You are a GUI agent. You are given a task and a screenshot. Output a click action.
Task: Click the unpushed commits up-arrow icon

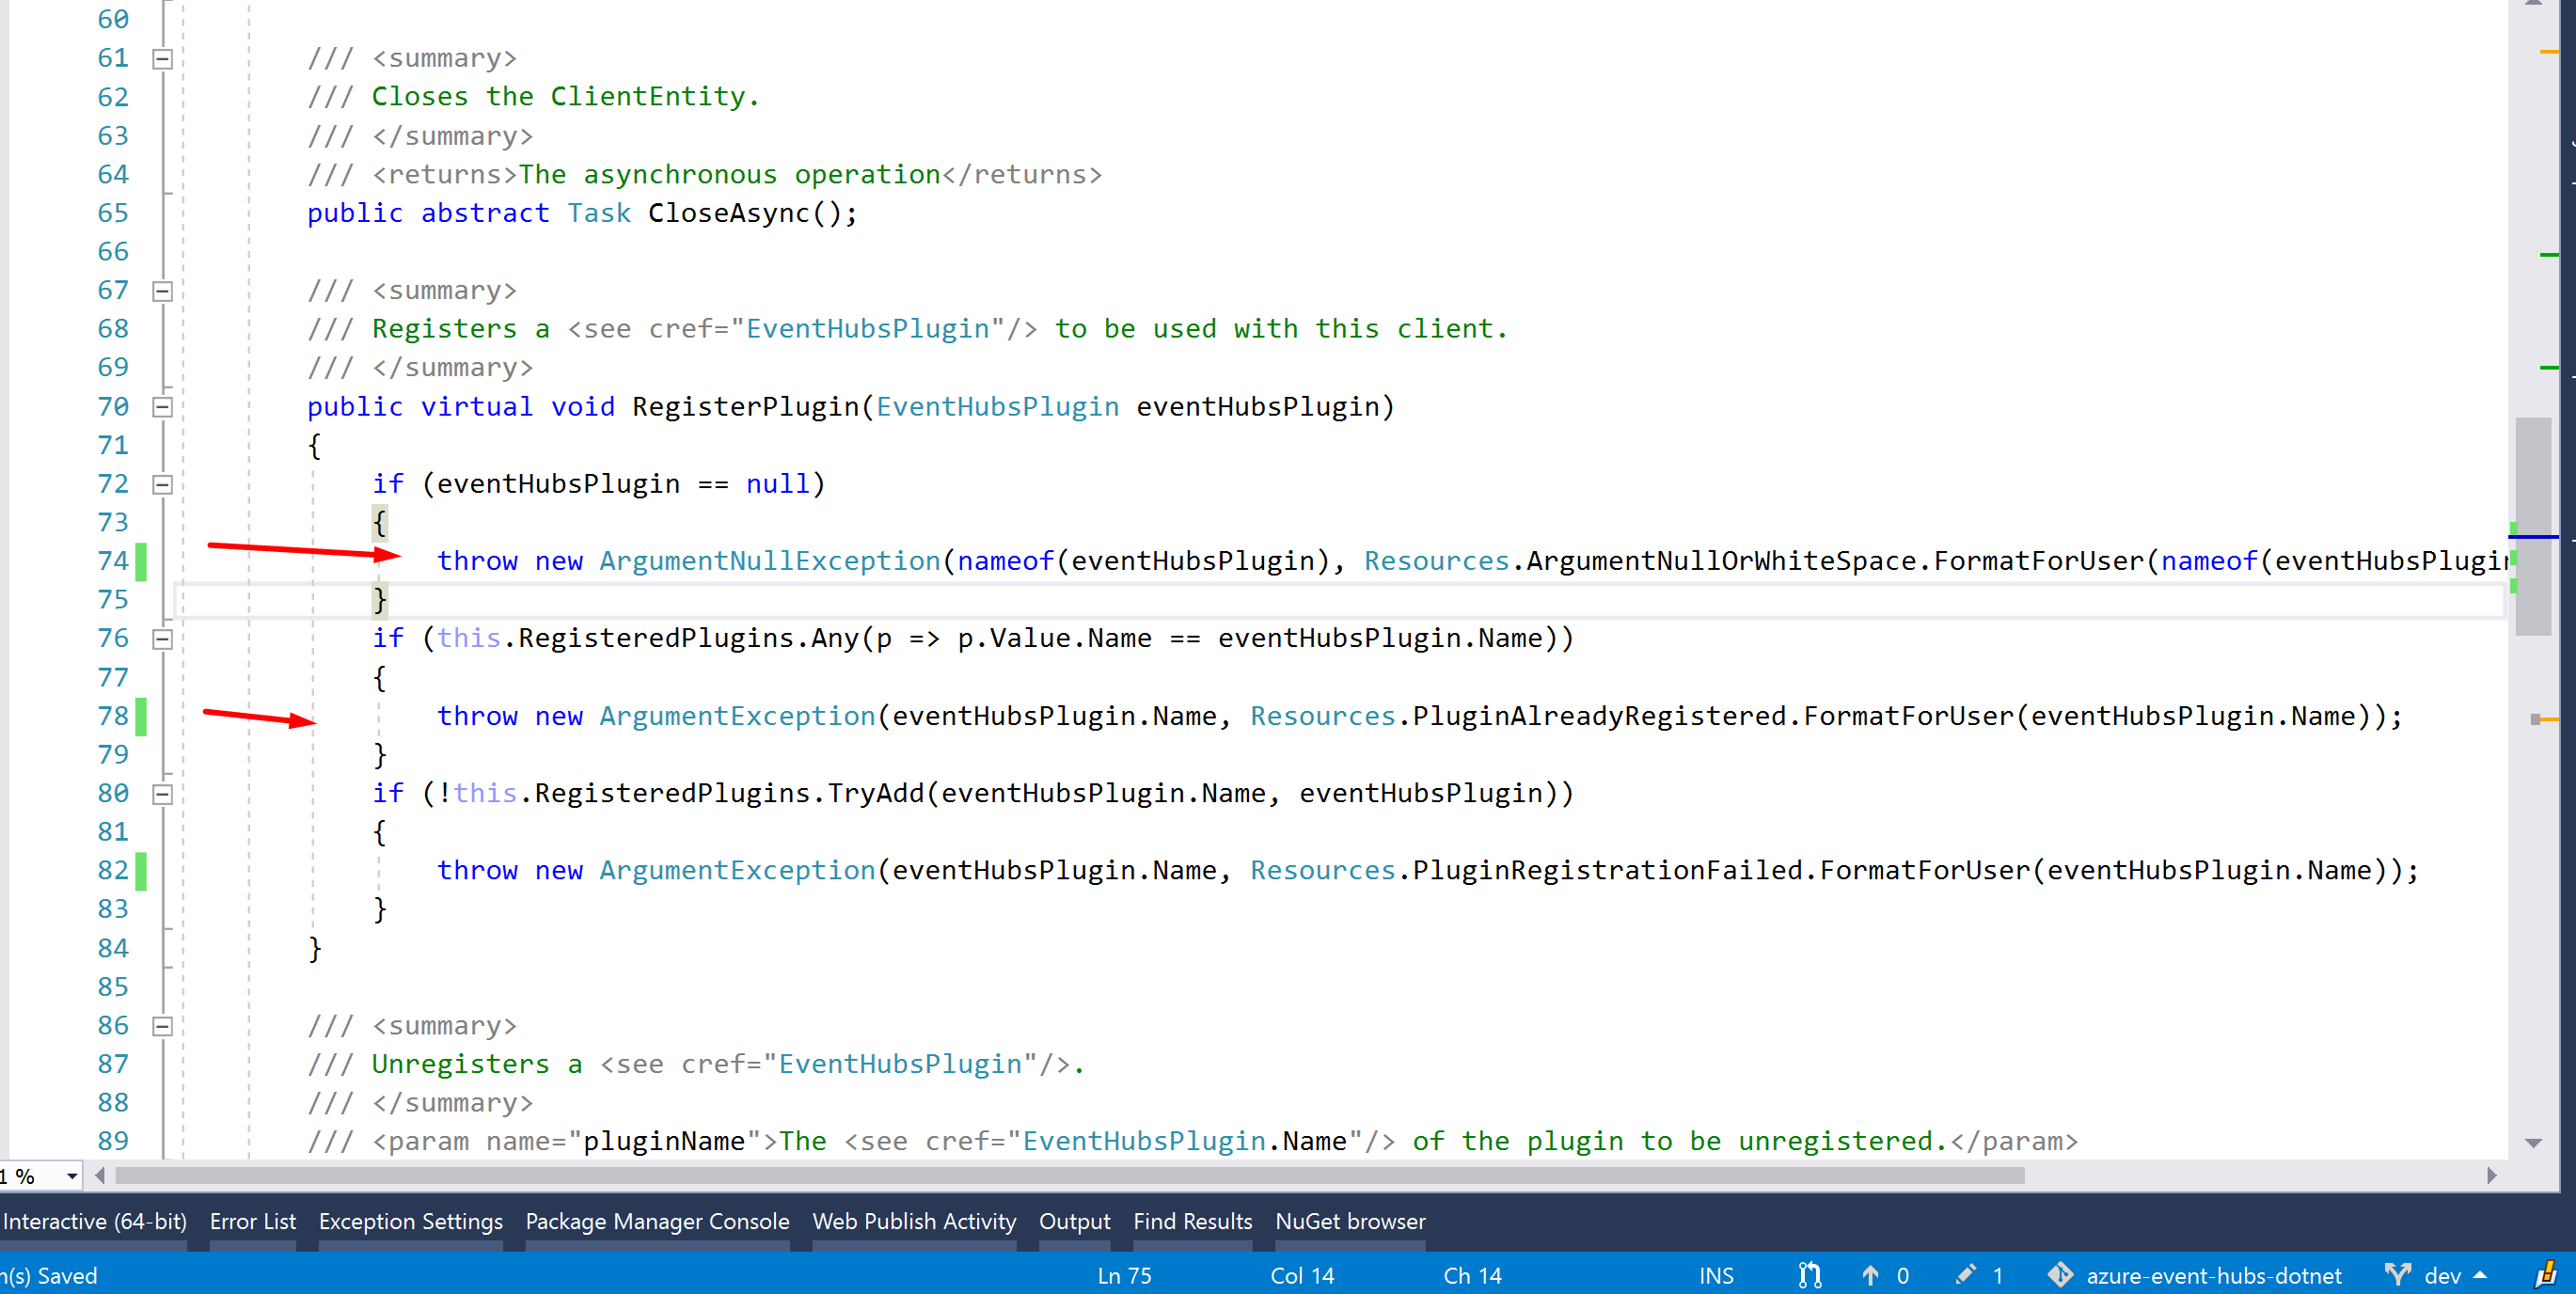coord(1870,1275)
